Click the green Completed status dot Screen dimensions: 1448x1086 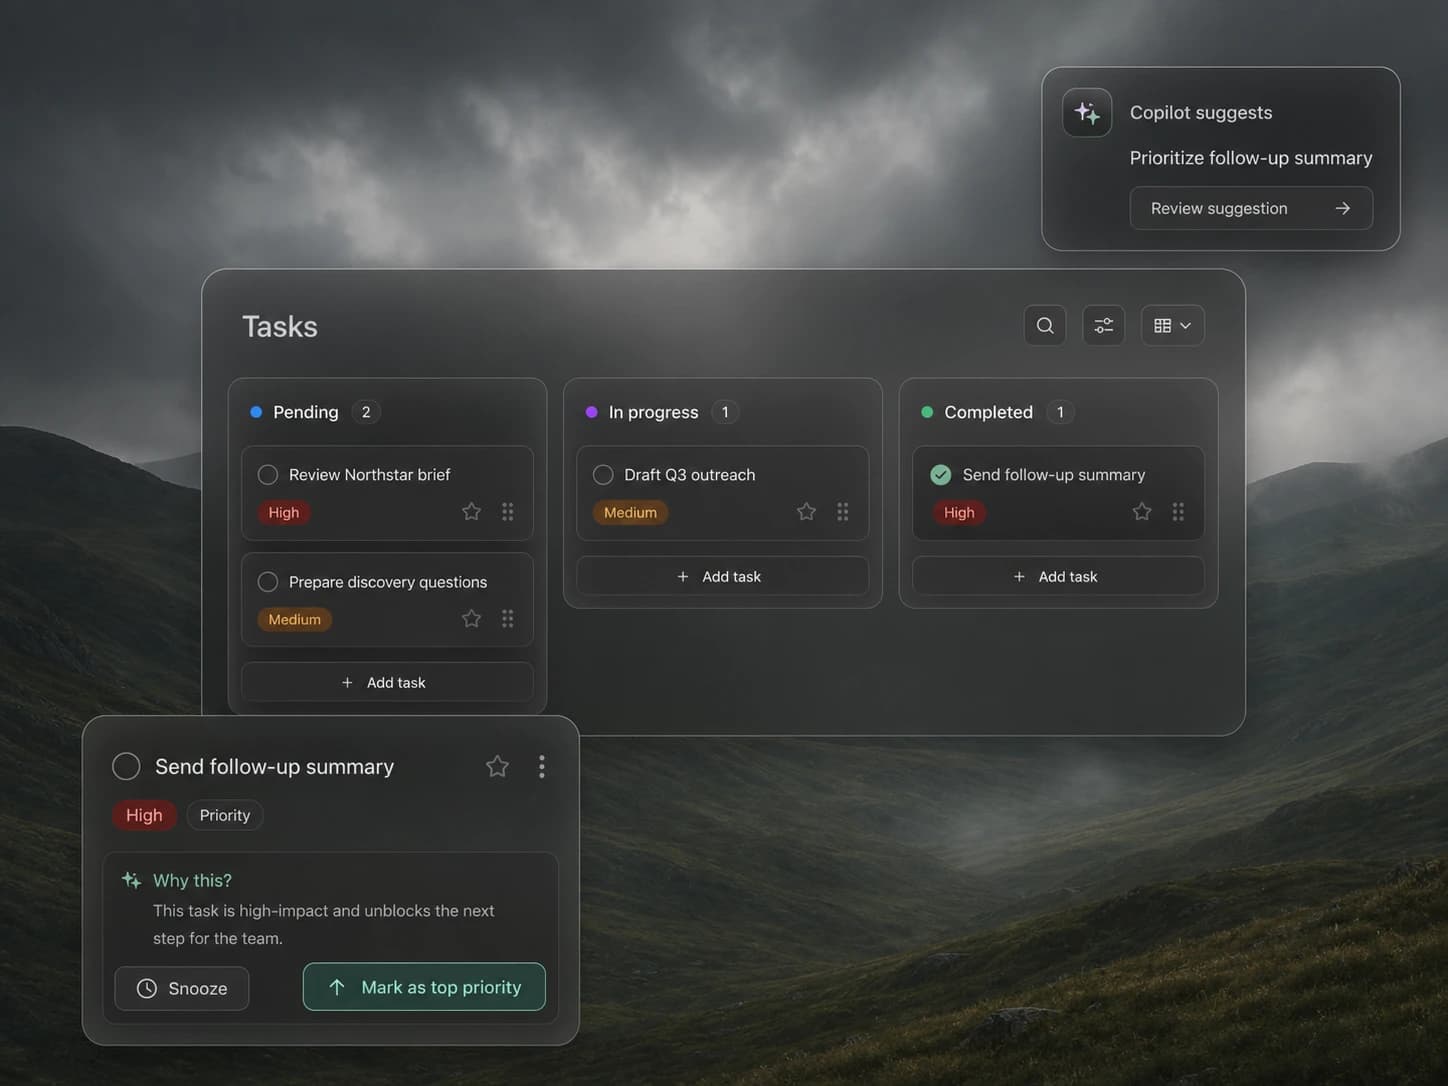point(927,412)
